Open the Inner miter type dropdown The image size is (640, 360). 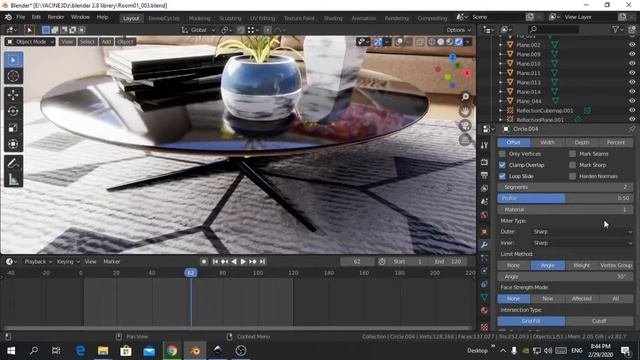pyautogui.click(x=582, y=243)
